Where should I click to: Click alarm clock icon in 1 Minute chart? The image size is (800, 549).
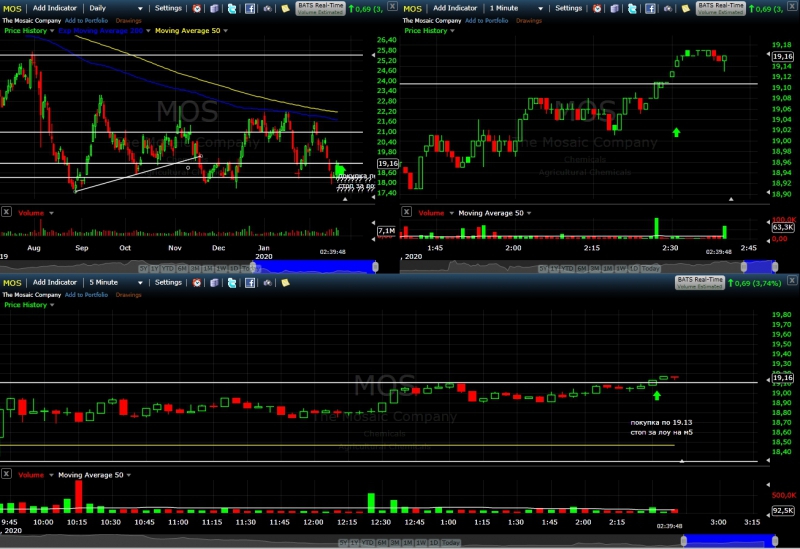(597, 9)
